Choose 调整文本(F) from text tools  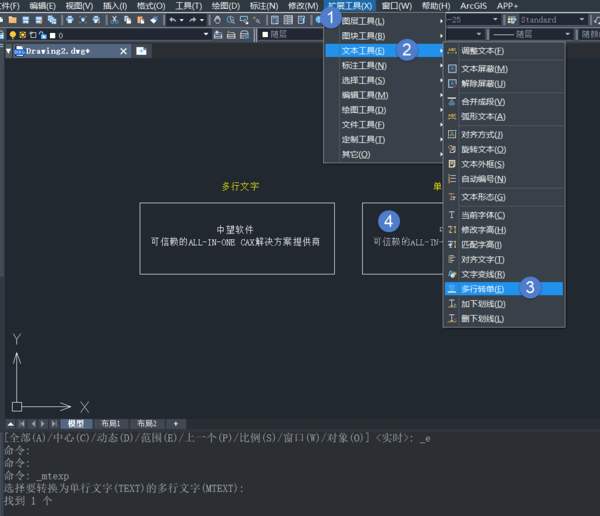[504, 51]
